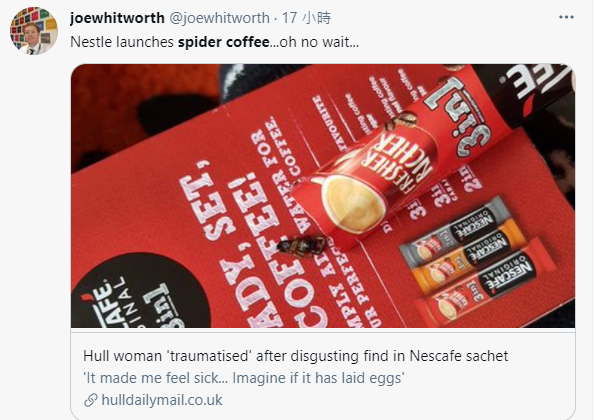Select the bold 'spider coffee' text
Screen dimensions: 595x420
(224, 42)
